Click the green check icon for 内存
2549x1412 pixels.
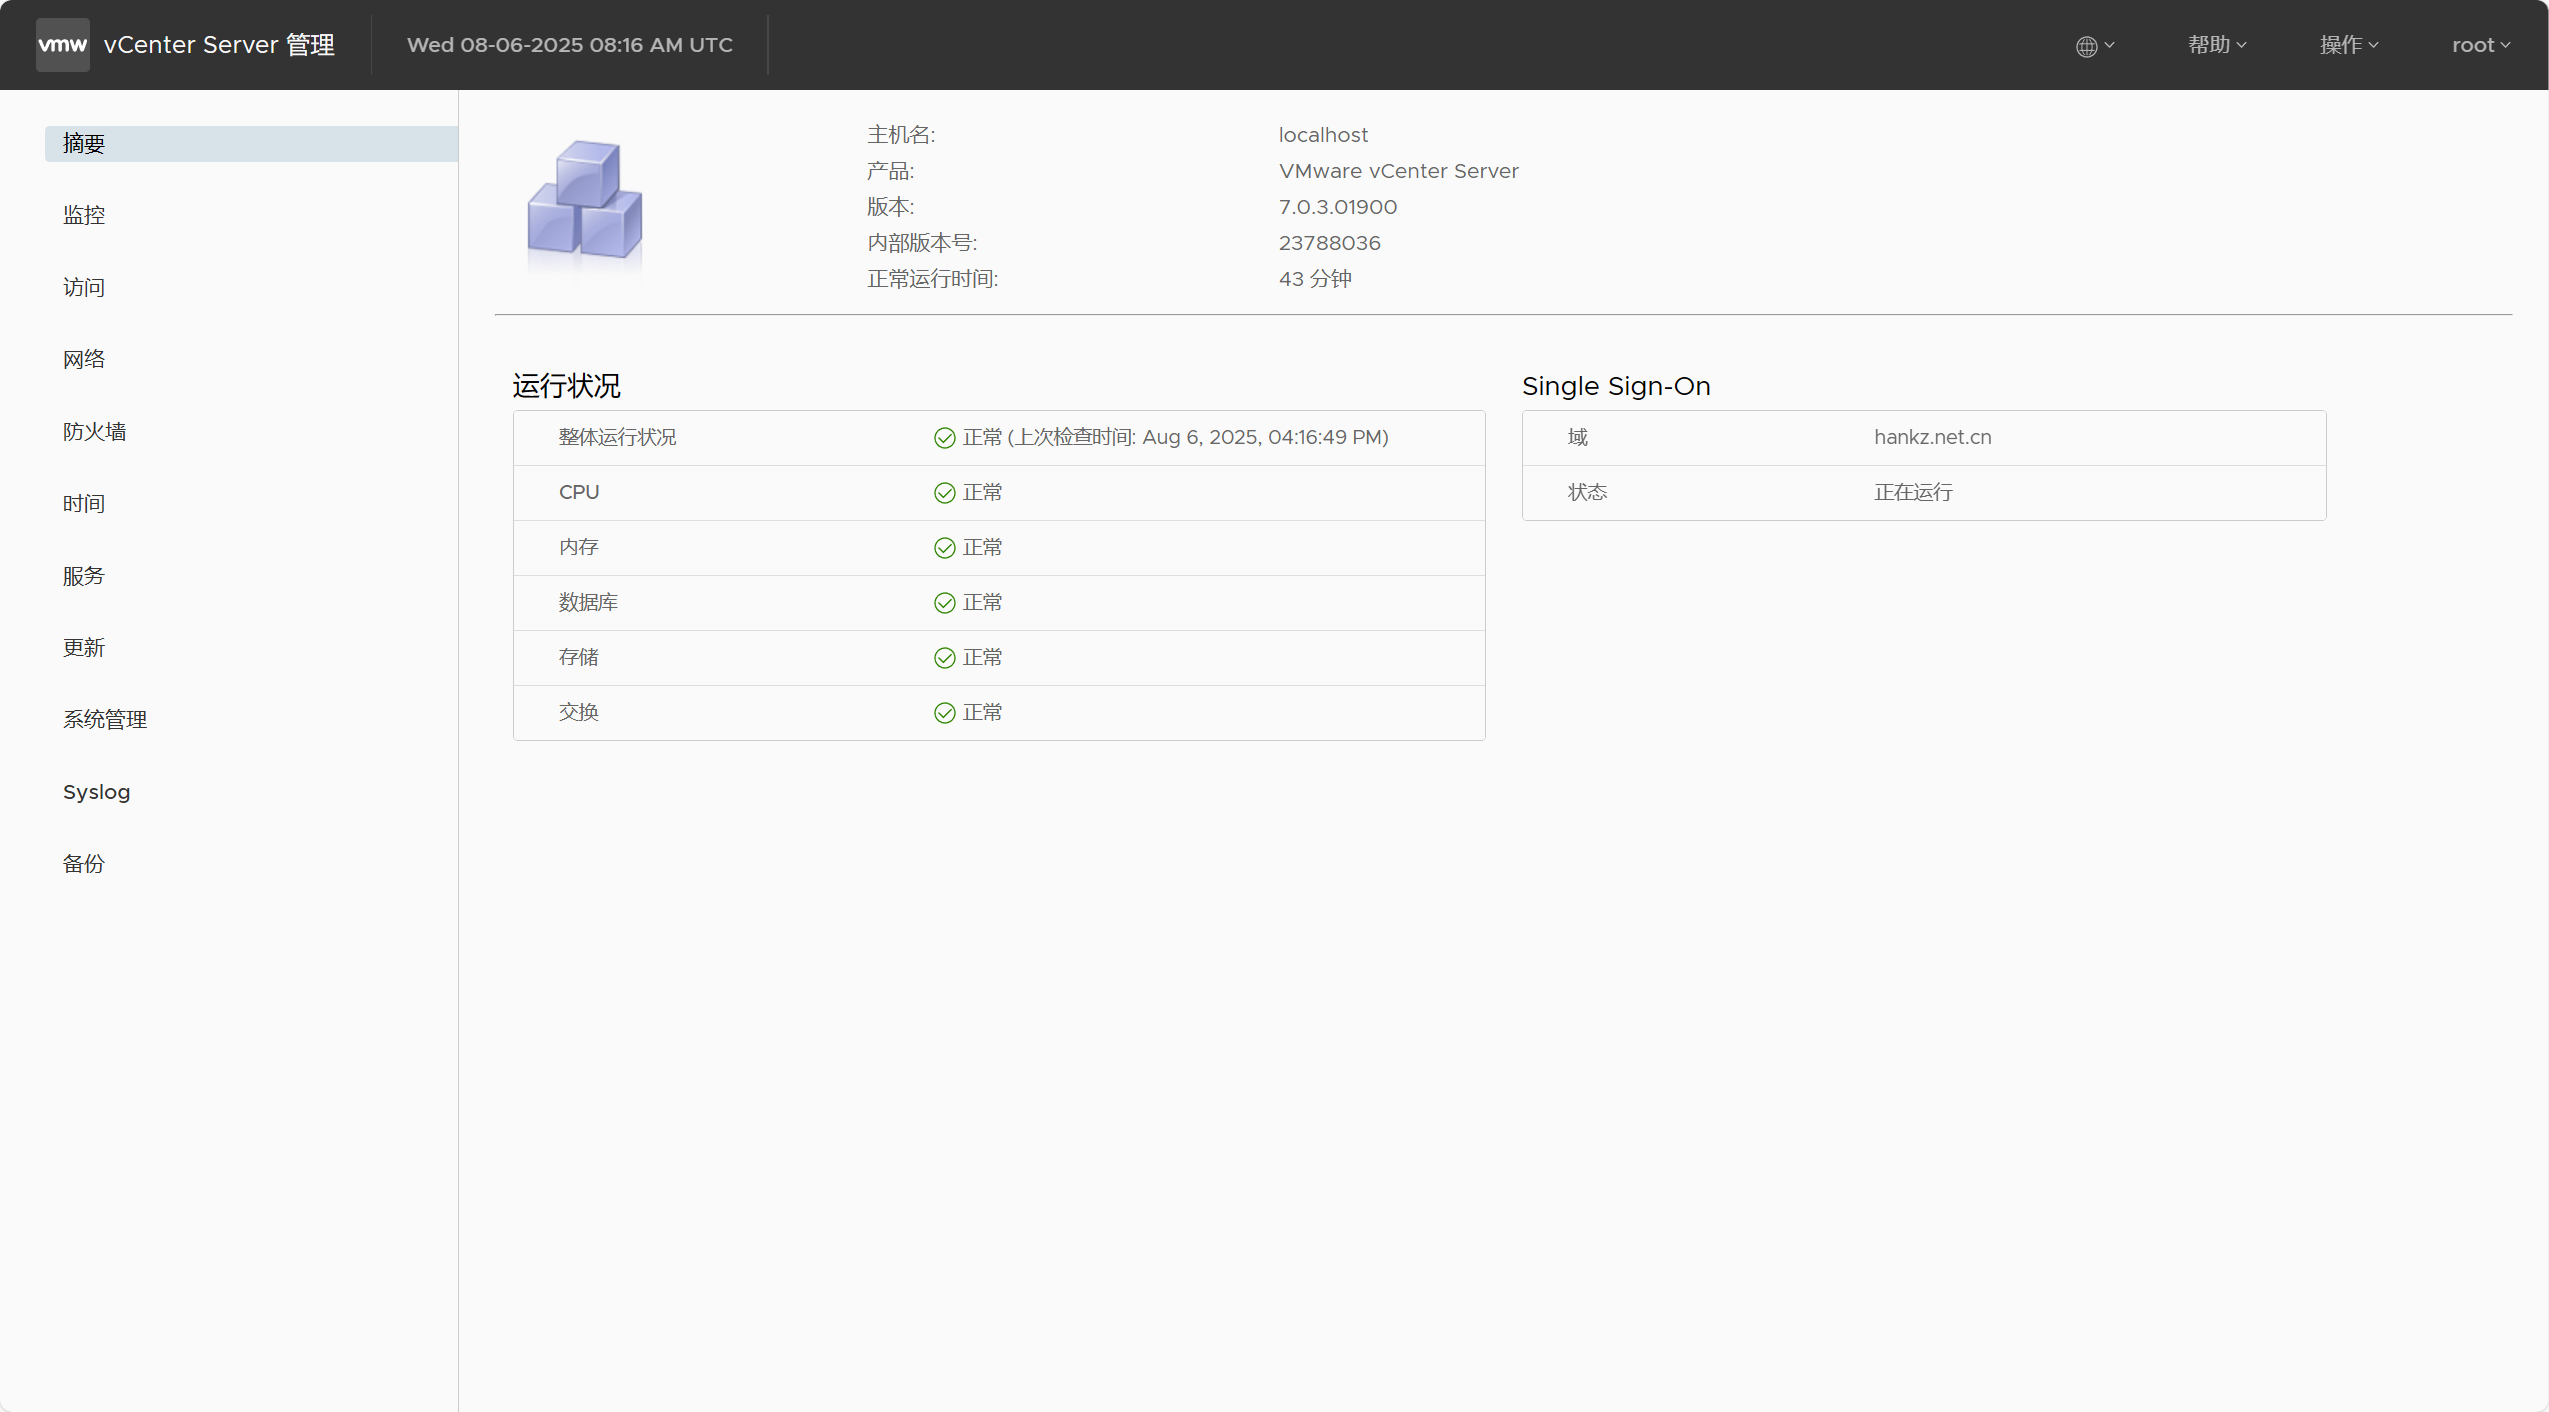click(944, 548)
